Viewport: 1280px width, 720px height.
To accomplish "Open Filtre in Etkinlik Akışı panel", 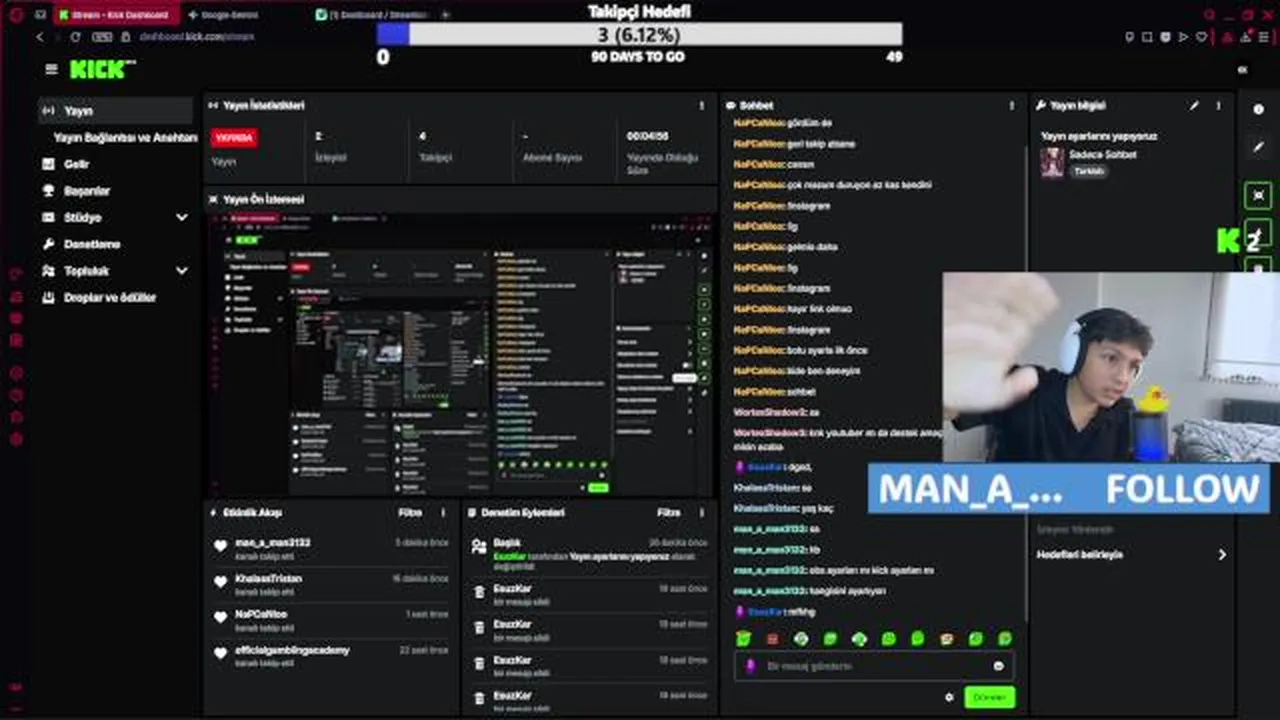I will coord(410,512).
